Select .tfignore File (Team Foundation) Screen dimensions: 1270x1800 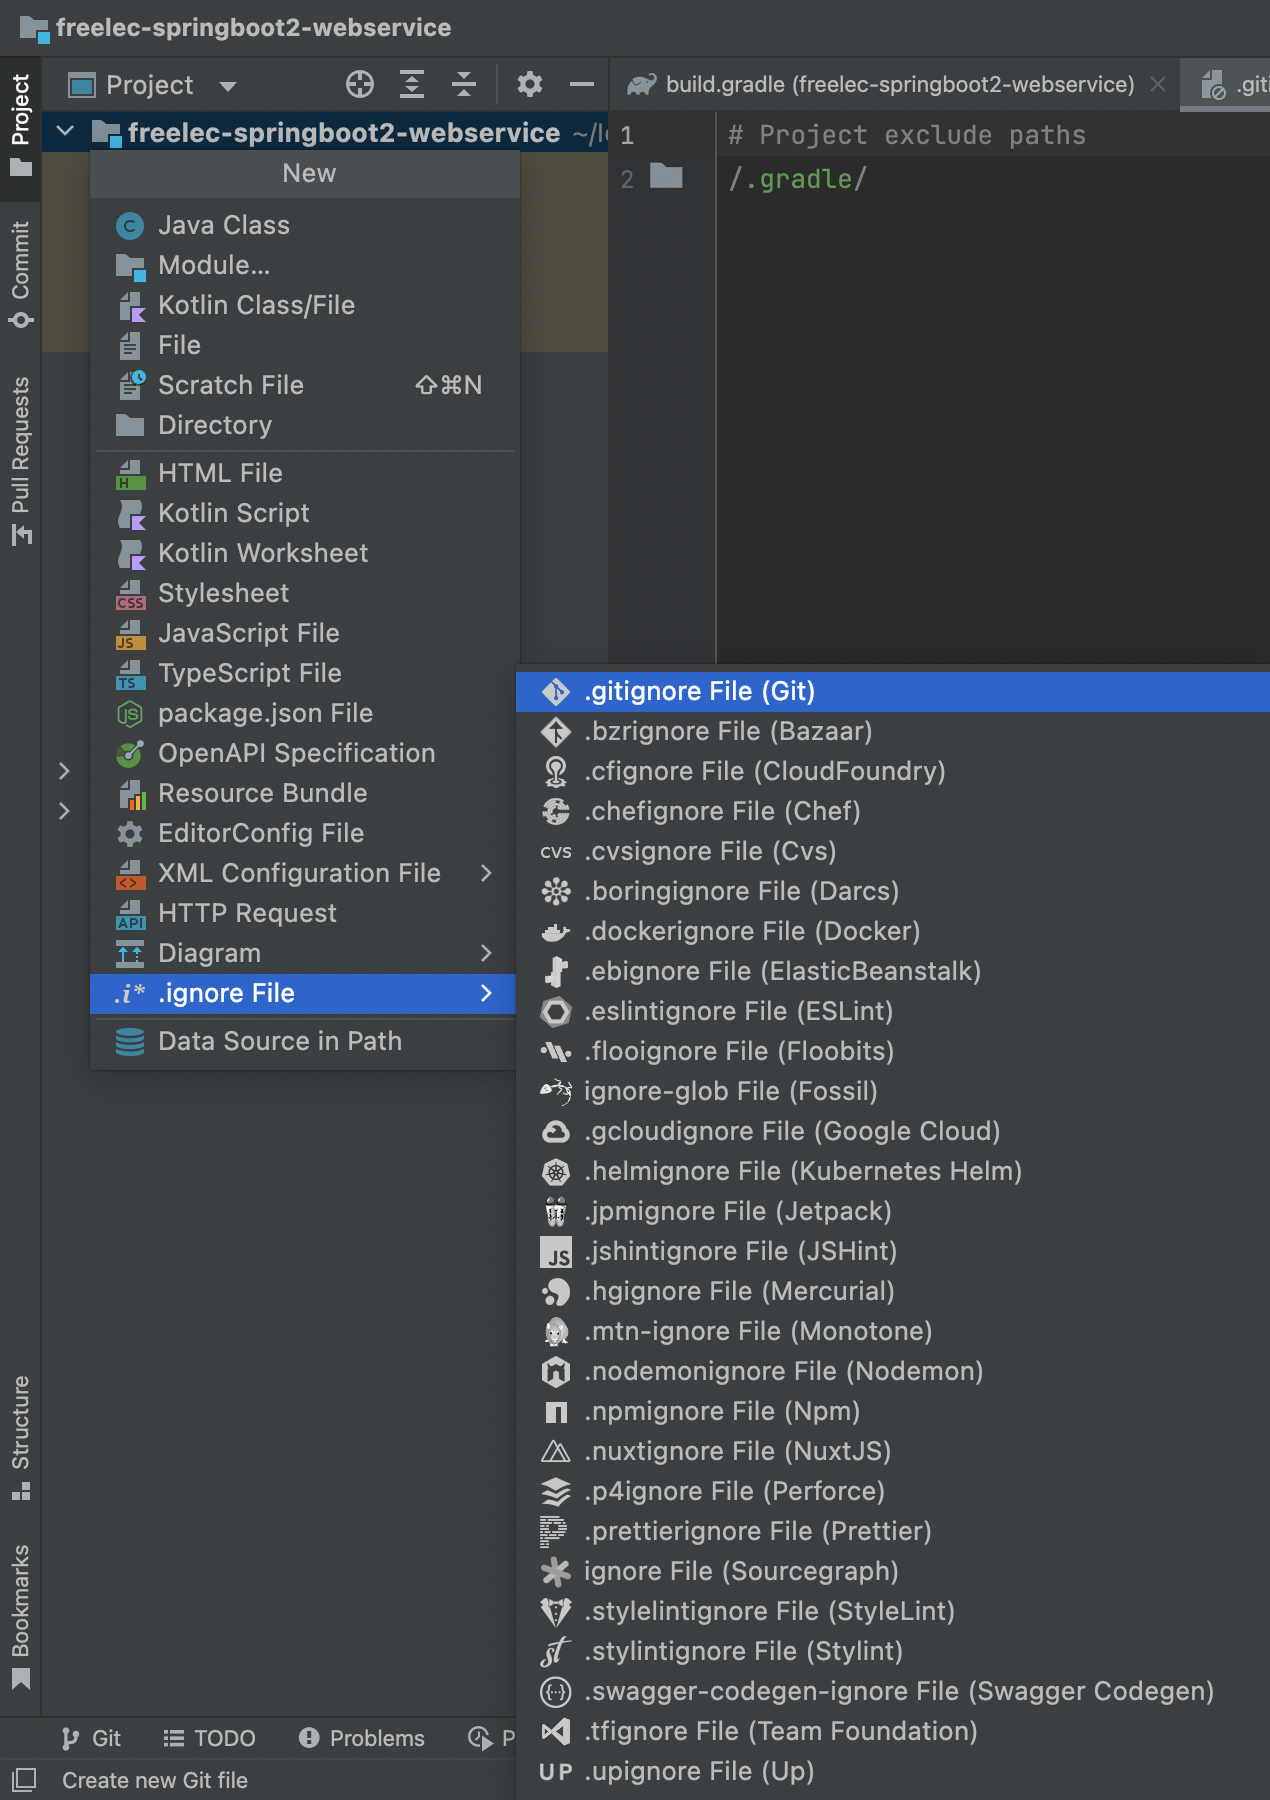(x=893, y=1731)
